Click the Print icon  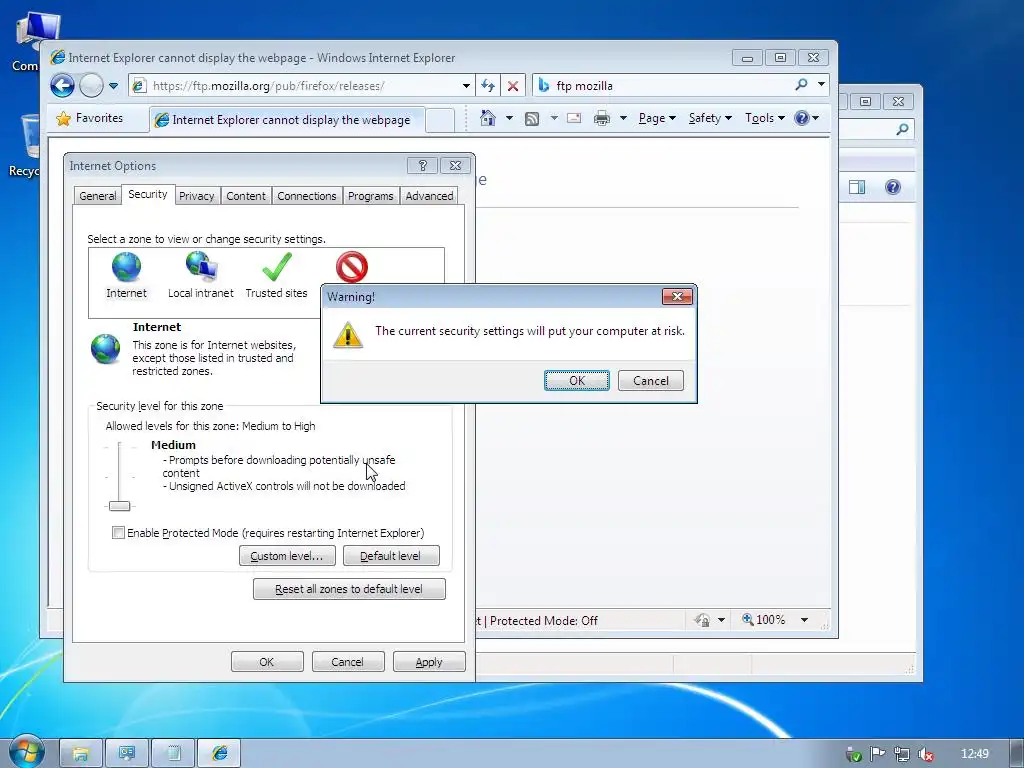(601, 118)
